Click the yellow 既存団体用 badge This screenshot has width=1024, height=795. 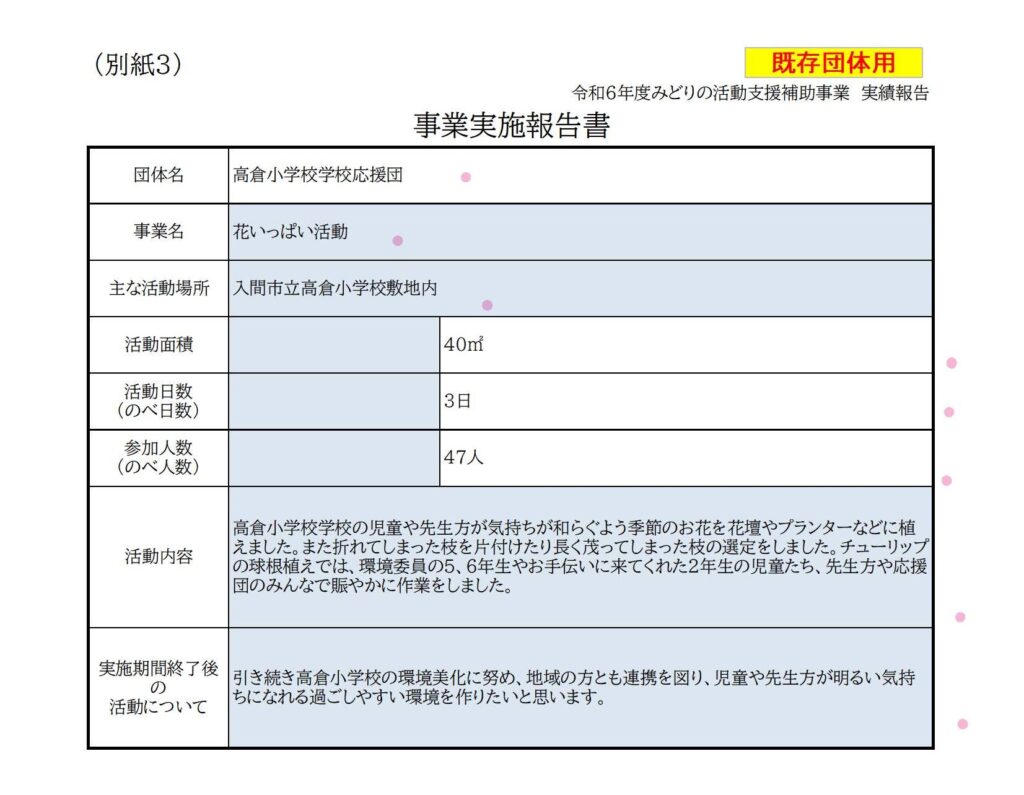point(833,63)
